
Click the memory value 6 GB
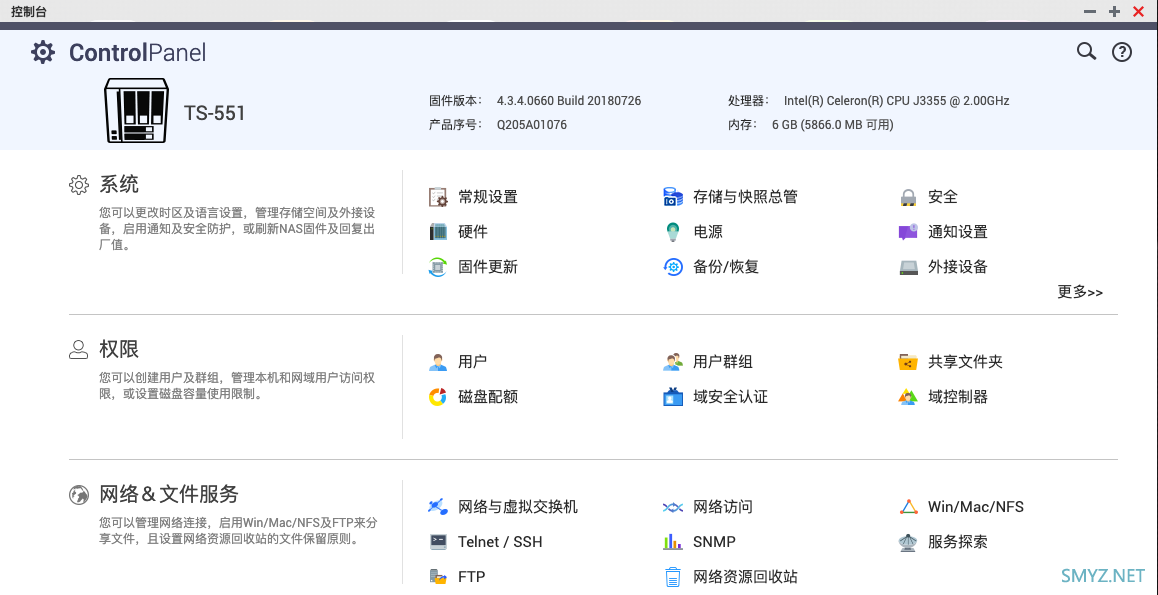[x=833, y=125]
